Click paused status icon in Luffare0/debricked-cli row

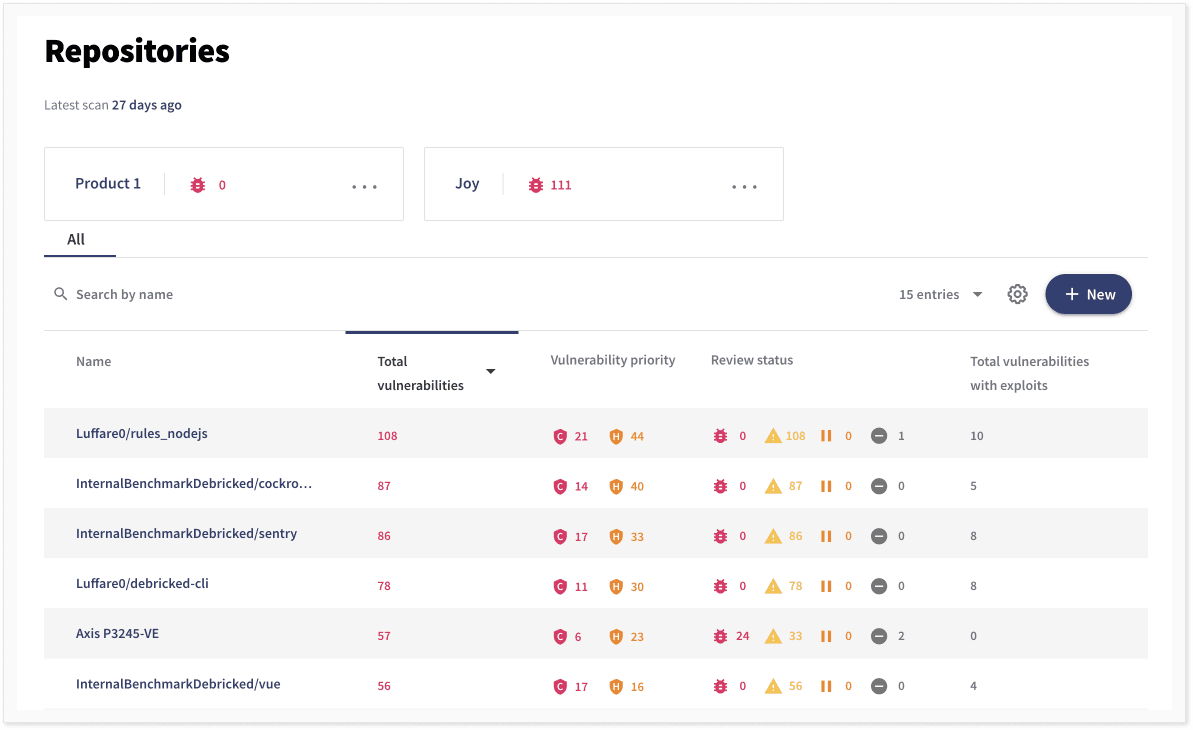point(826,586)
